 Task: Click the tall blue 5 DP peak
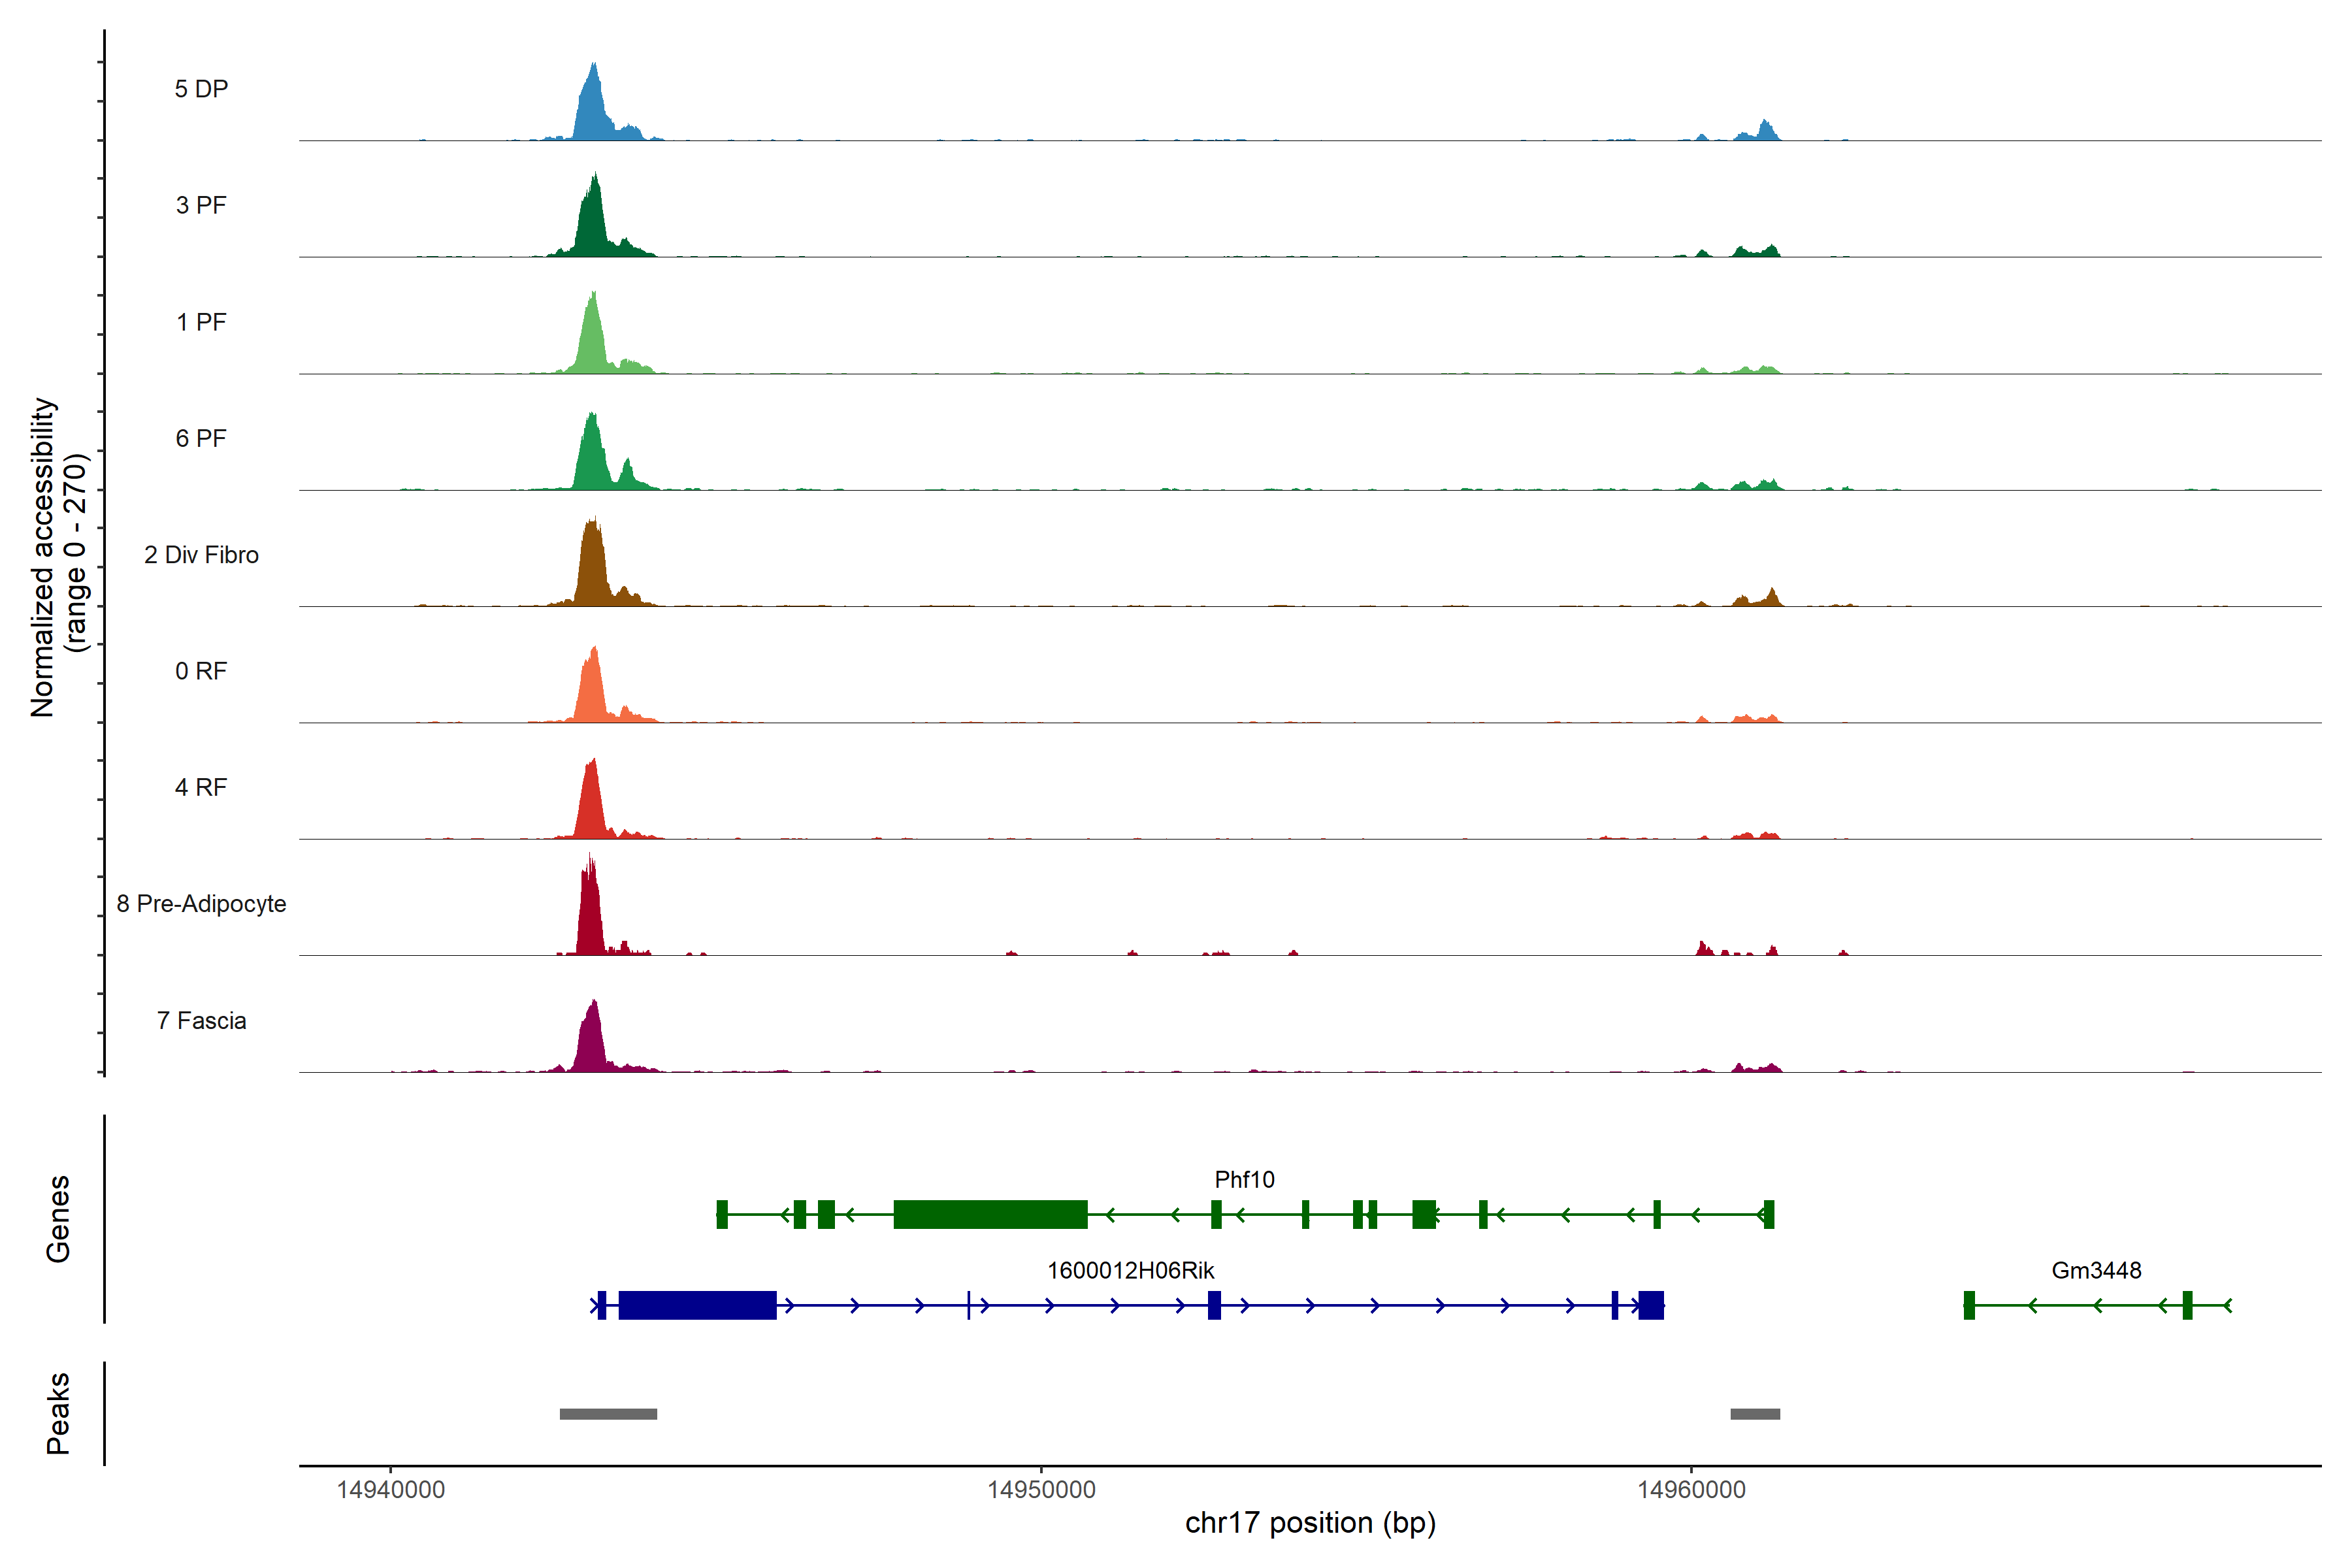(x=593, y=111)
